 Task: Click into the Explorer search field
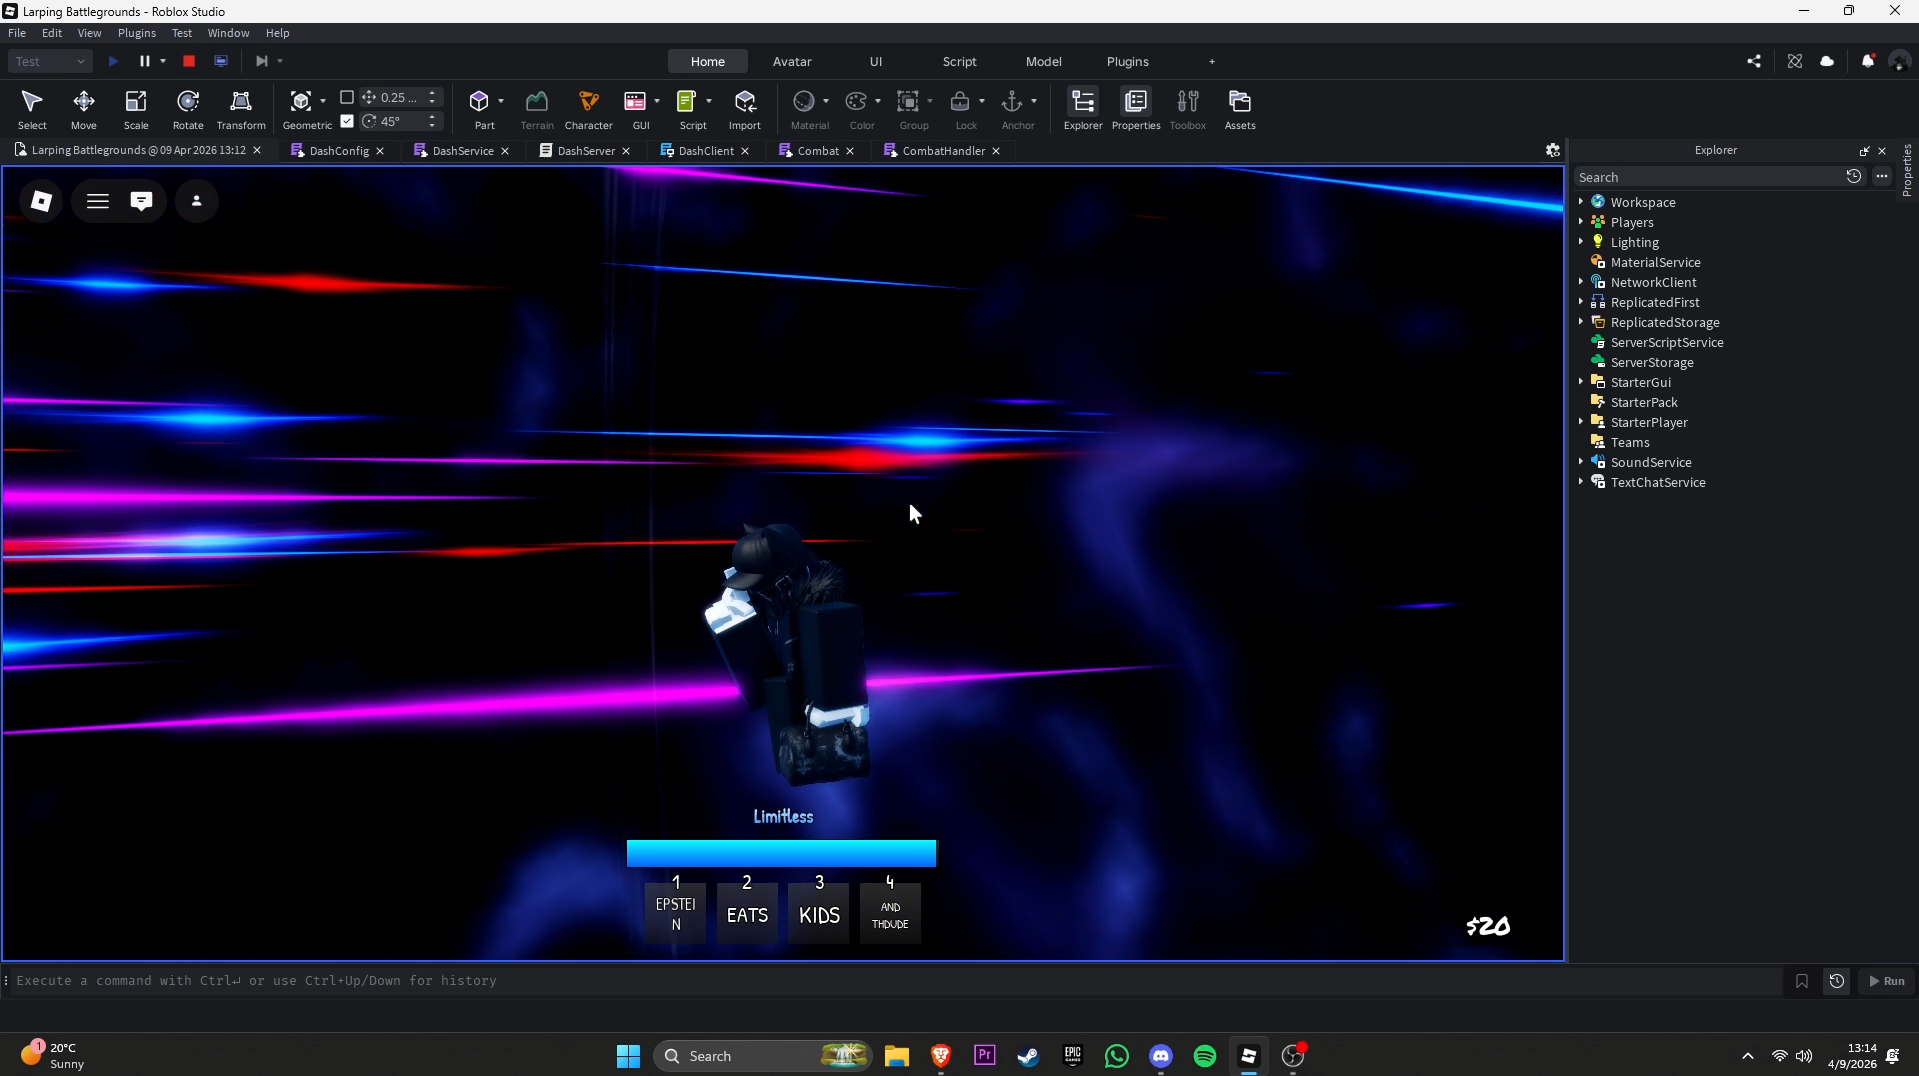[x=1708, y=177]
